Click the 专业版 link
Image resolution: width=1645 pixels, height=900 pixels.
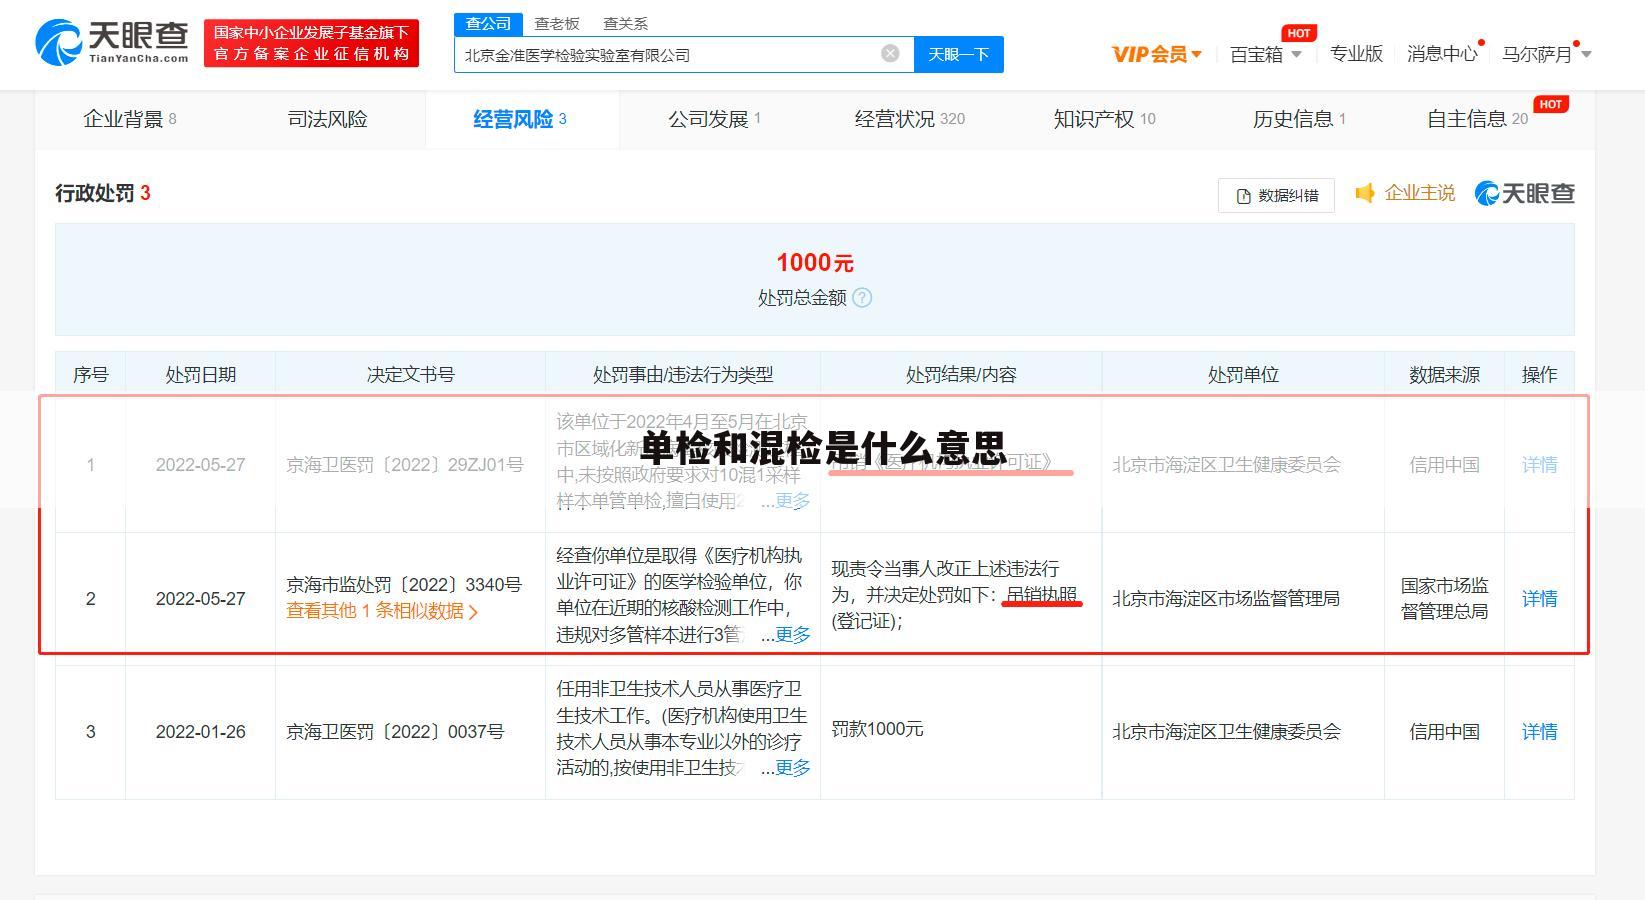(1356, 54)
